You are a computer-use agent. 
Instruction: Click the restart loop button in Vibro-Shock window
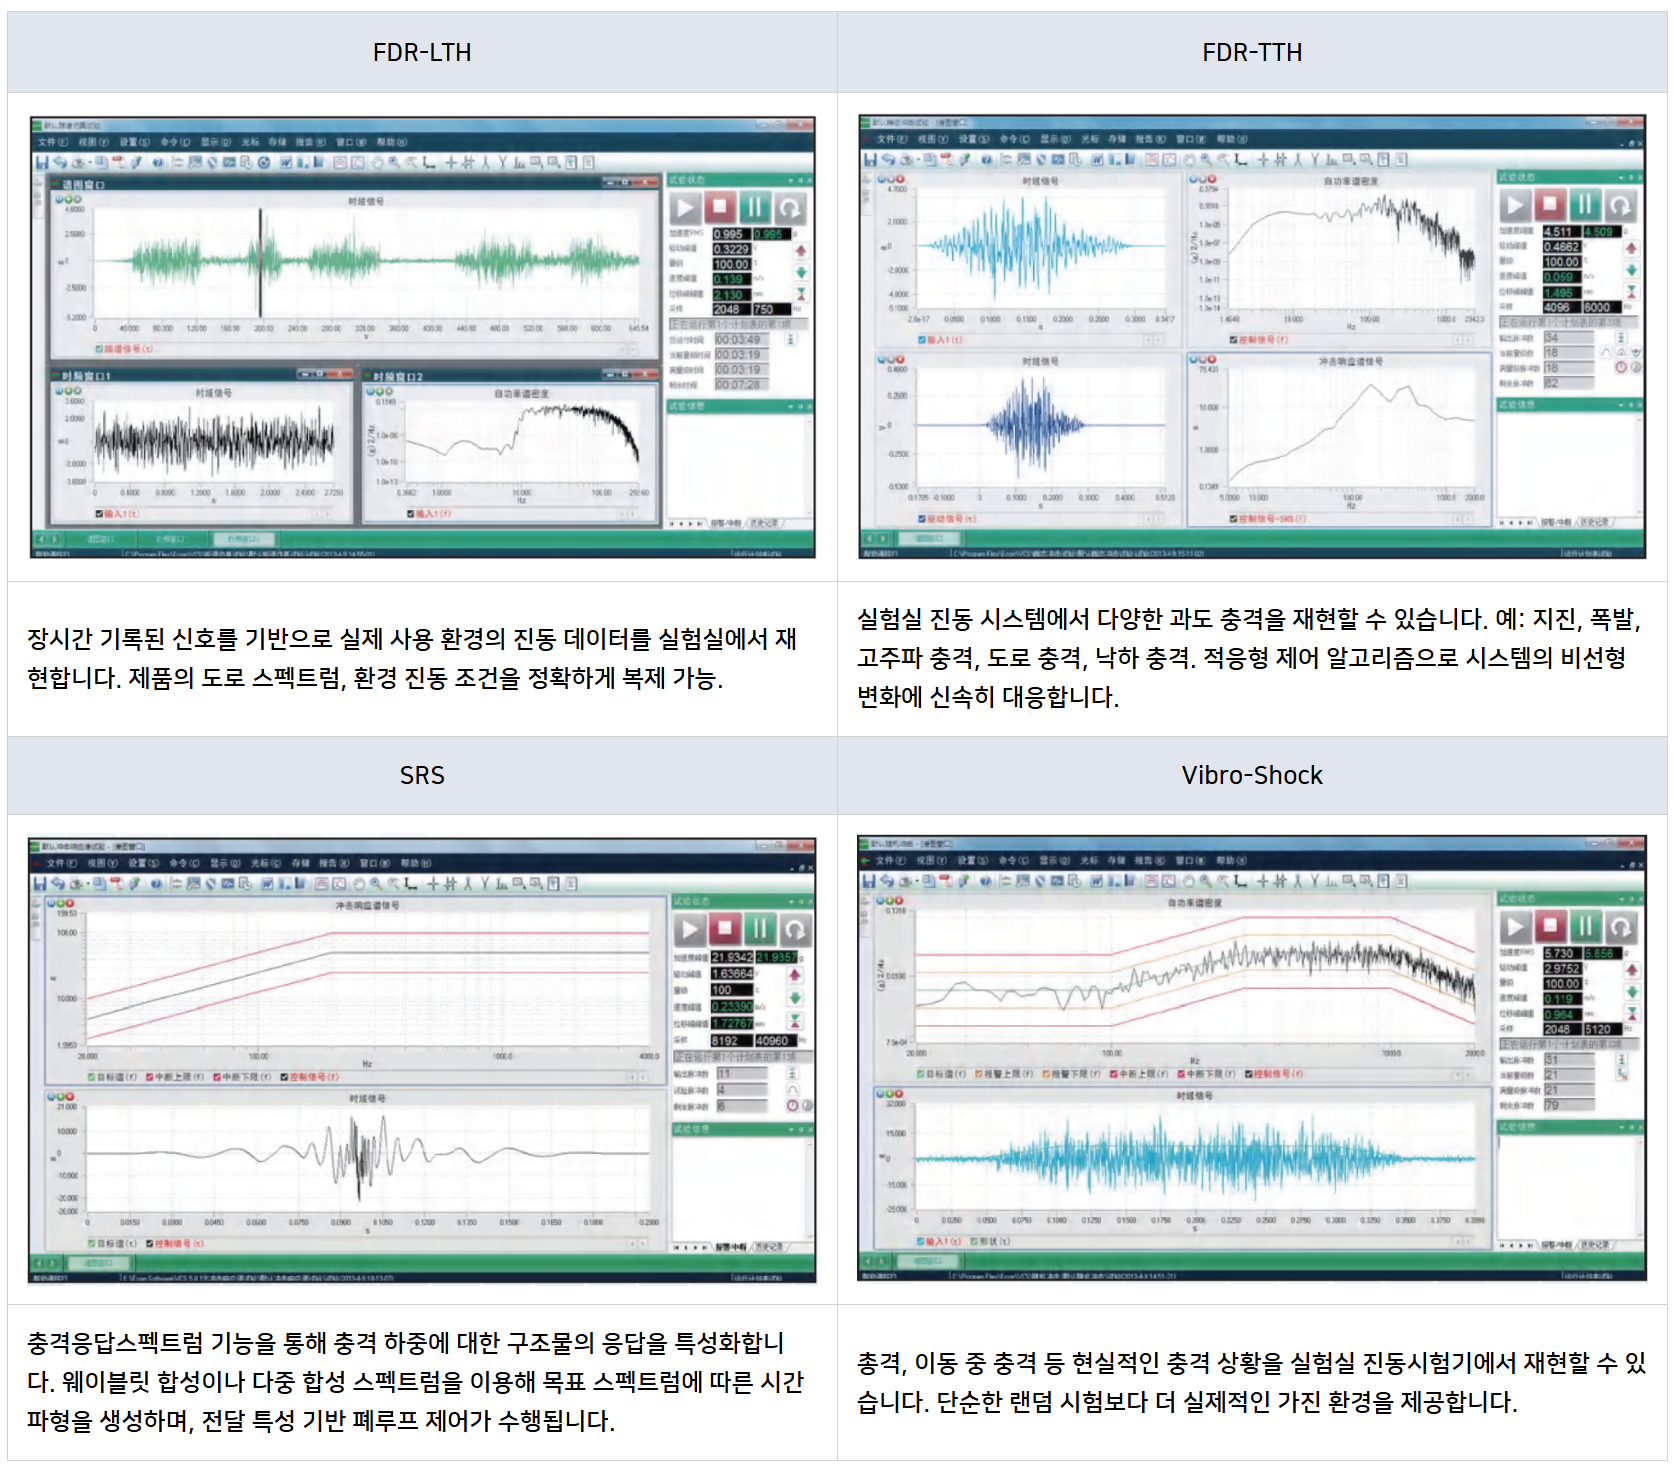(1620, 927)
